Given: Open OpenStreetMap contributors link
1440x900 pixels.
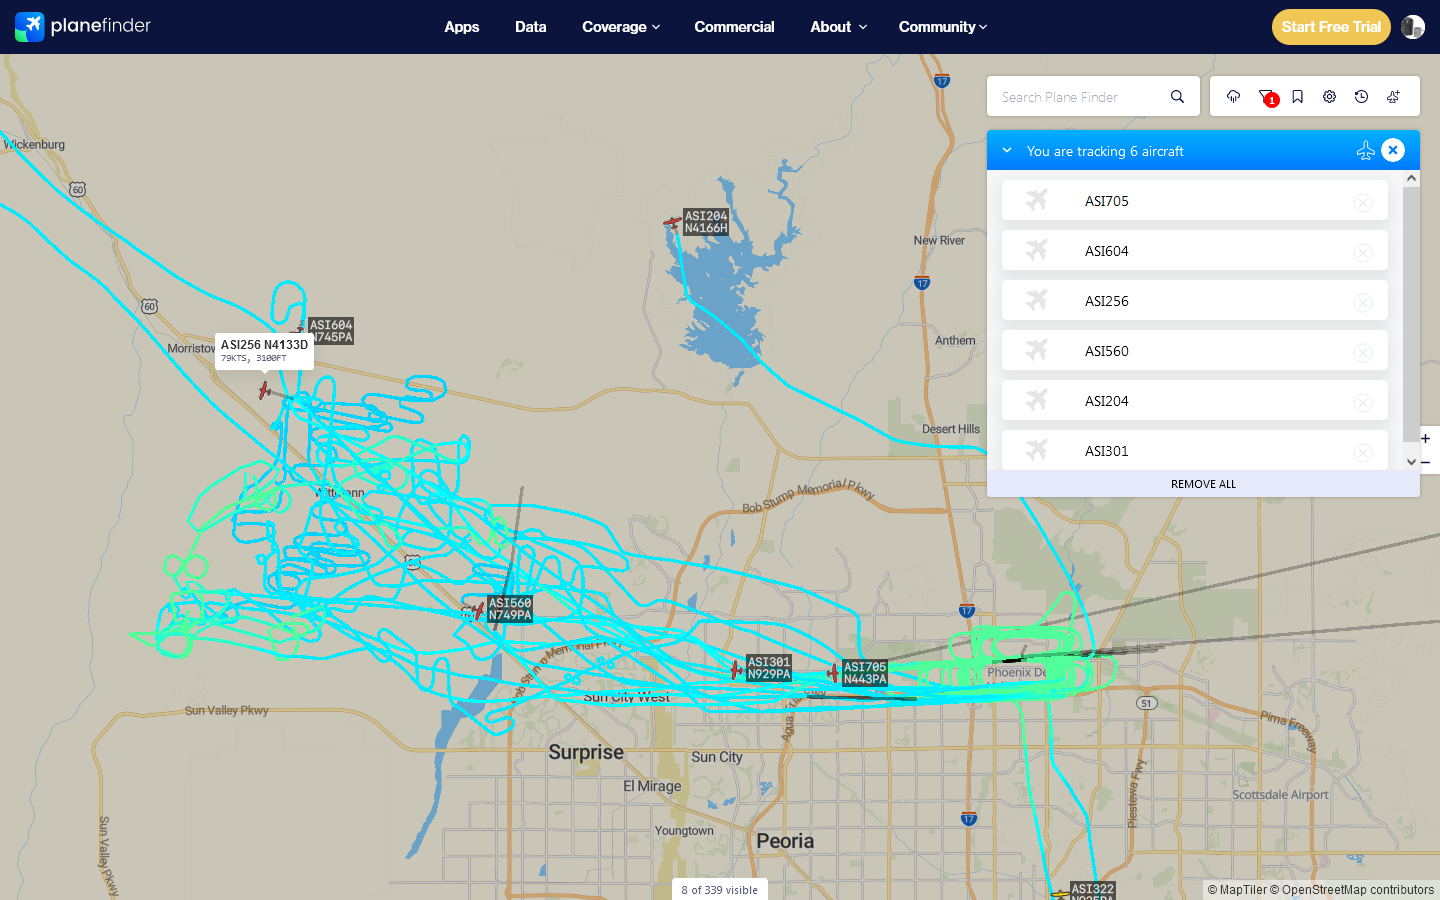Looking at the screenshot, I should 1352,890.
